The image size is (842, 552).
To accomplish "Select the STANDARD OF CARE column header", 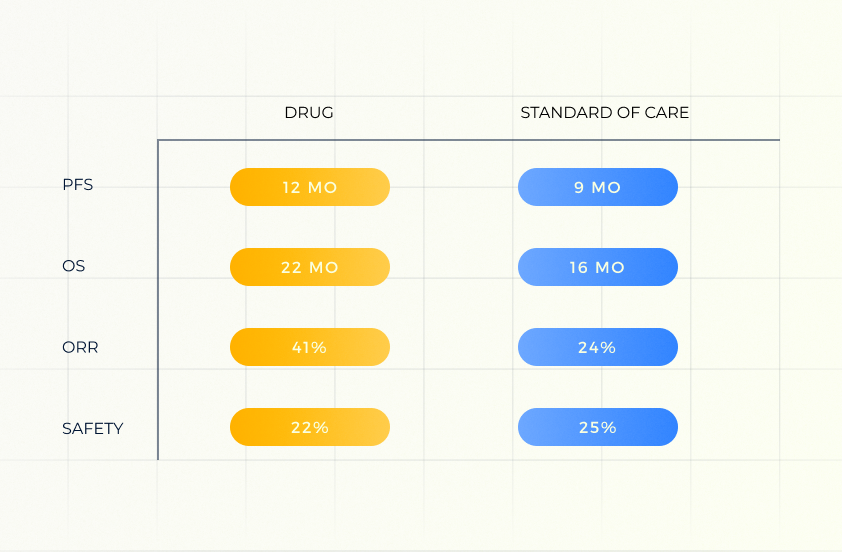I will click(604, 112).
